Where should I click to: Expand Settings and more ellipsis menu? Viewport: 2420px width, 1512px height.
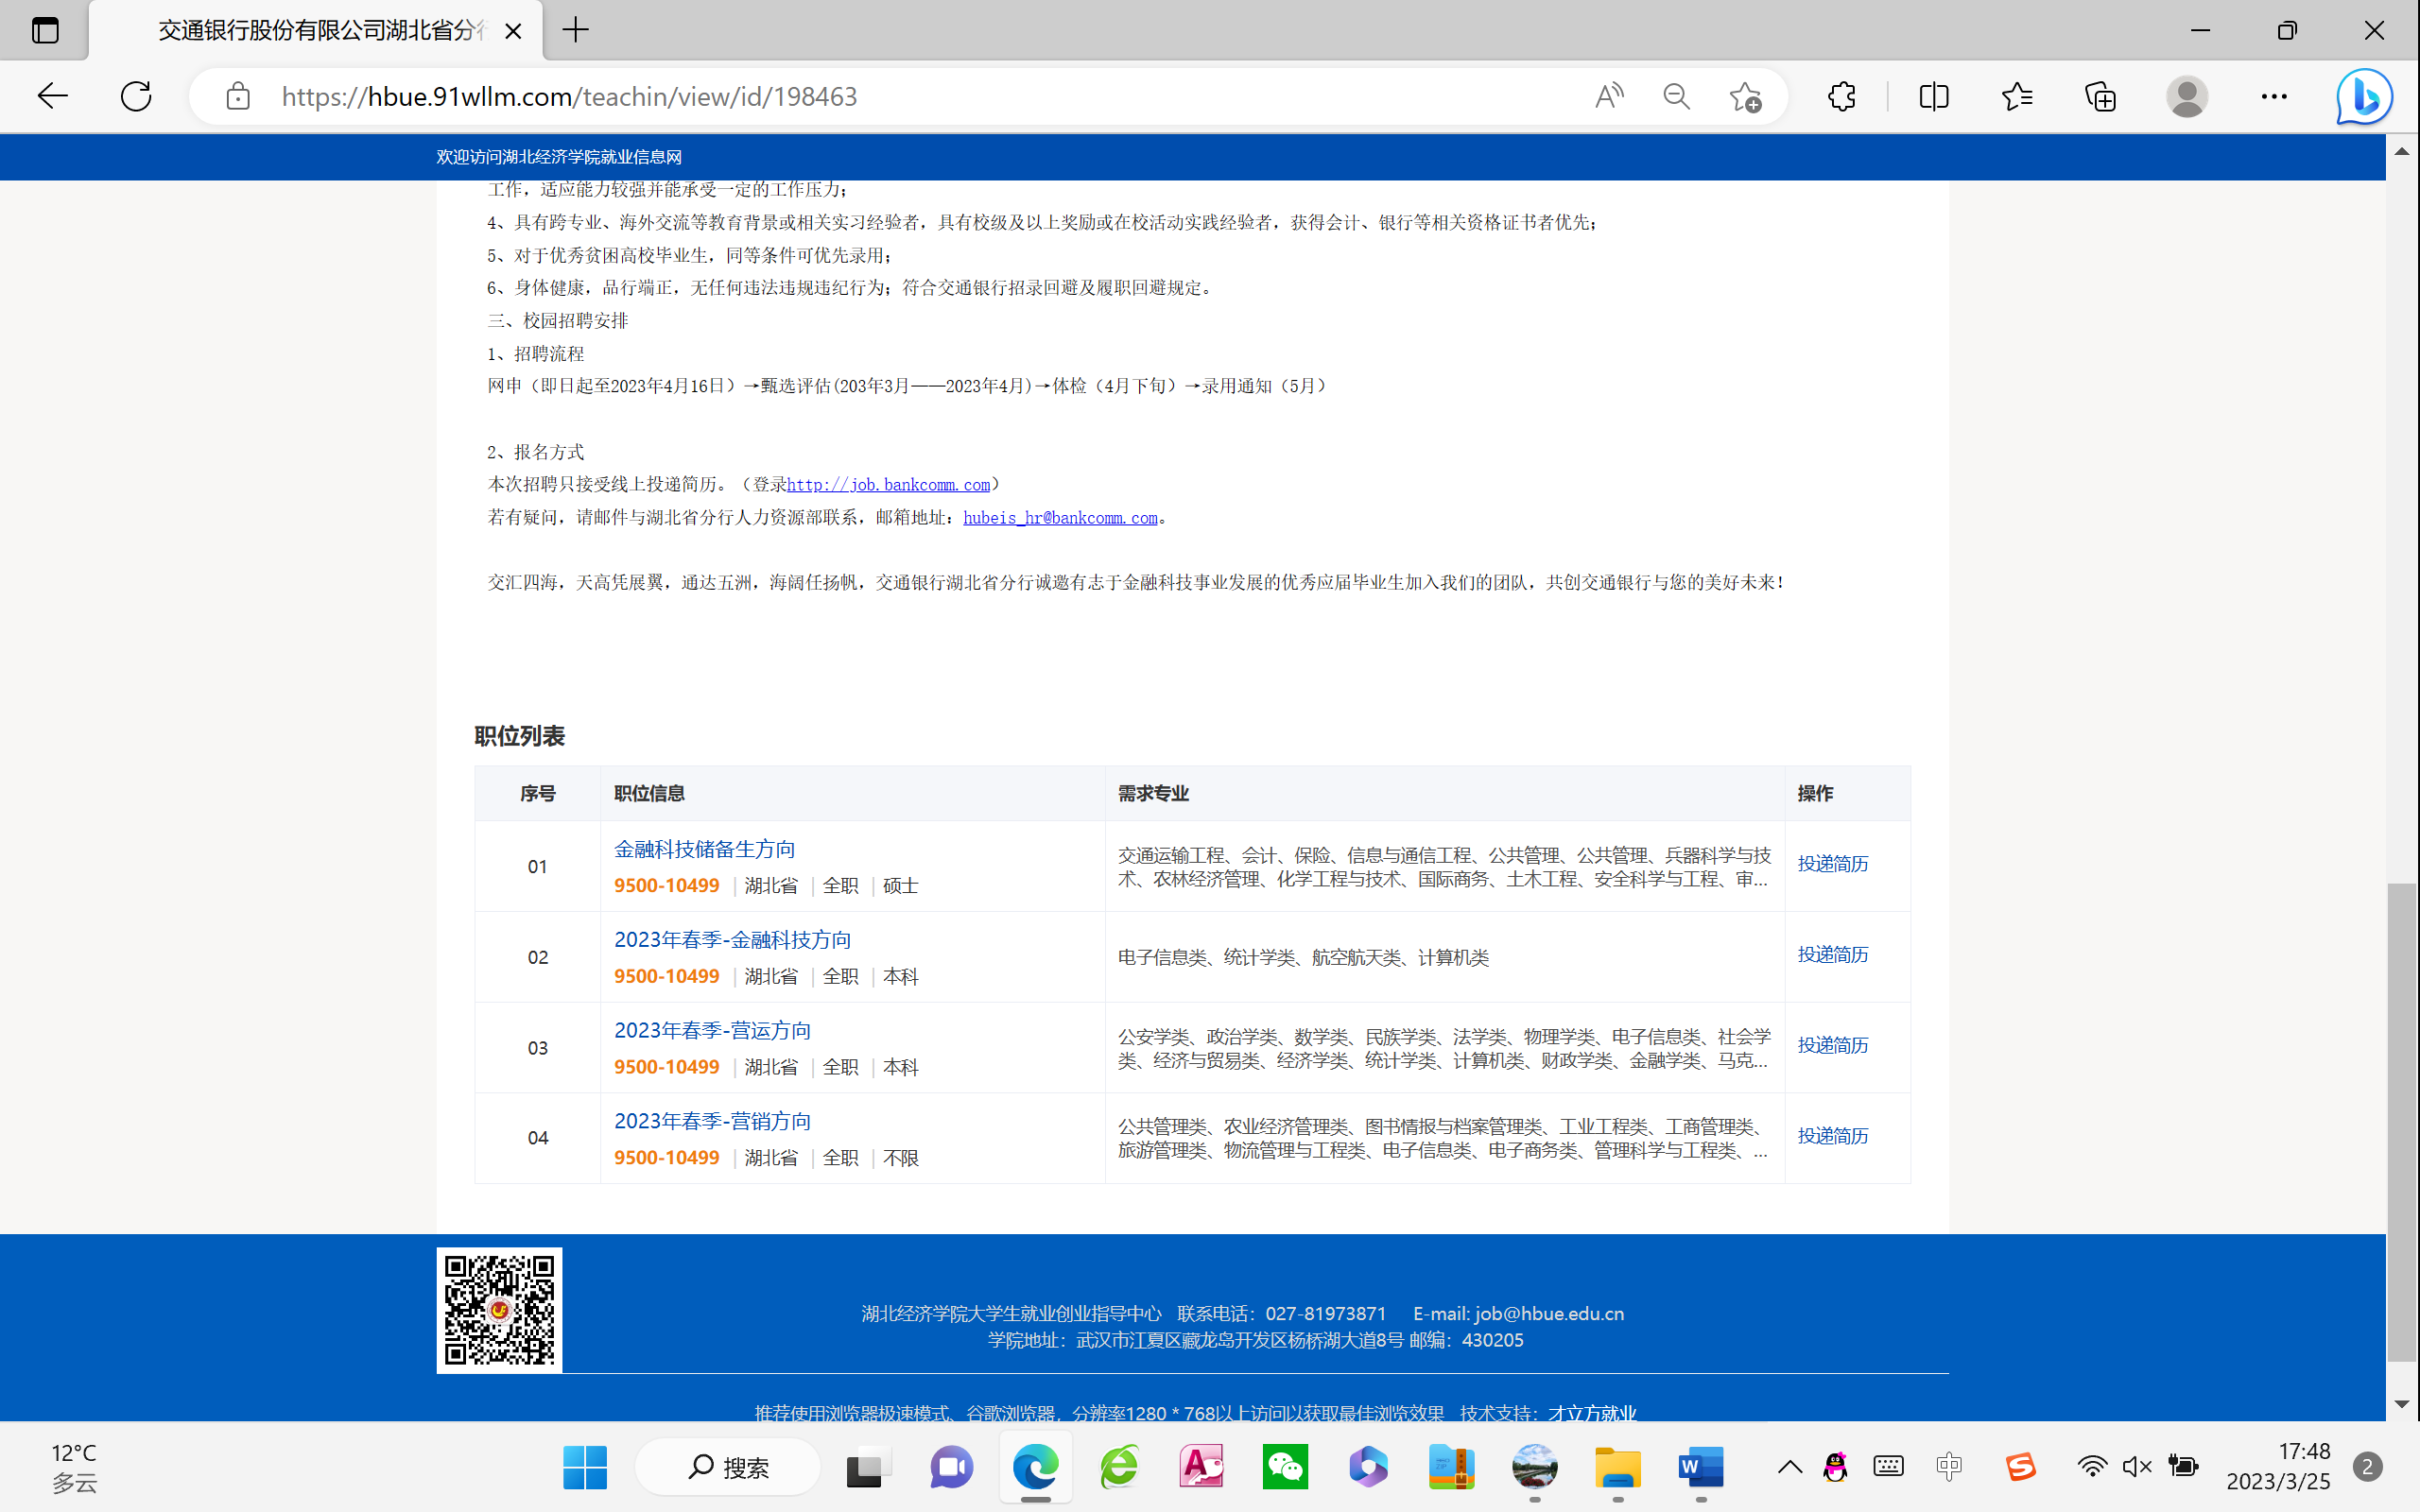point(2273,97)
